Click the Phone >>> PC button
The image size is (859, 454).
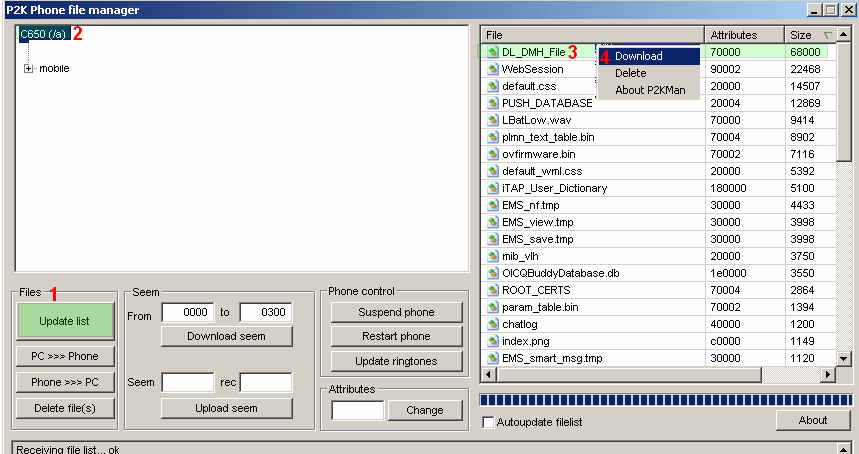[x=65, y=382]
